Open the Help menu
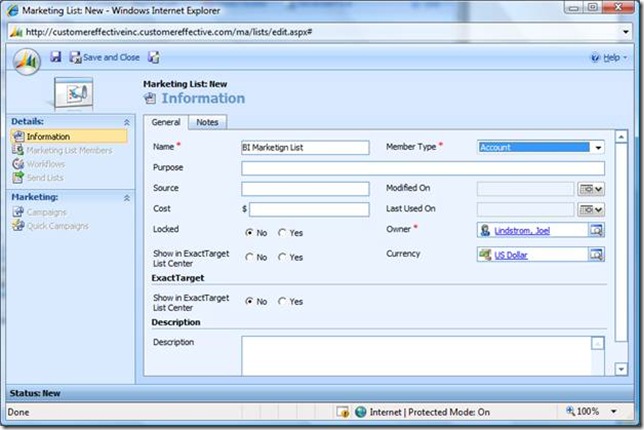 tap(609, 58)
